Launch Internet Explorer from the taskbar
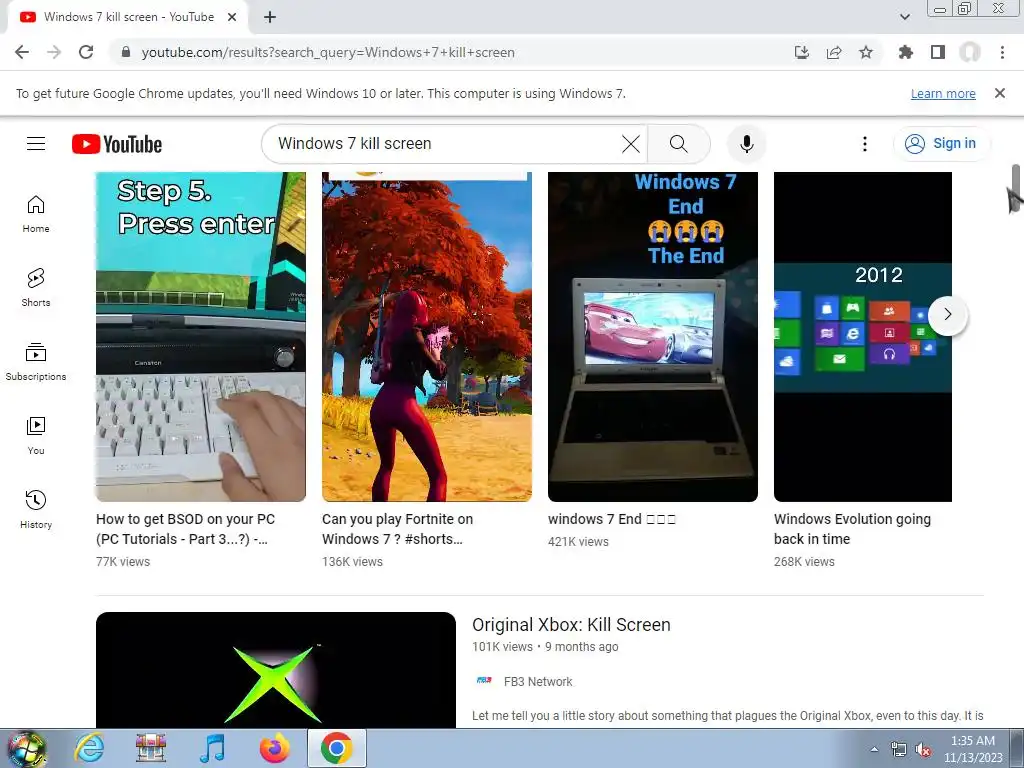The image size is (1024, 768). coord(89,749)
